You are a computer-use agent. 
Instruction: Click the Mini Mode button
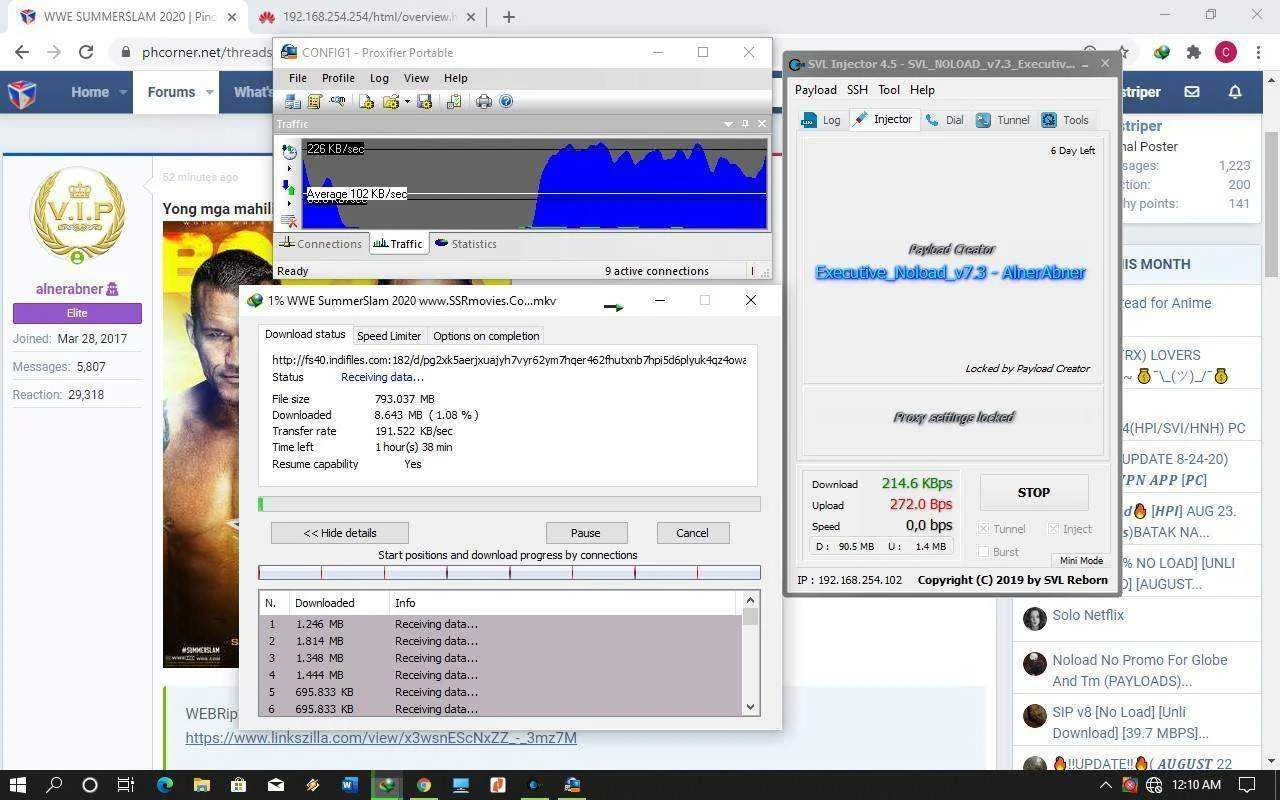click(1081, 561)
